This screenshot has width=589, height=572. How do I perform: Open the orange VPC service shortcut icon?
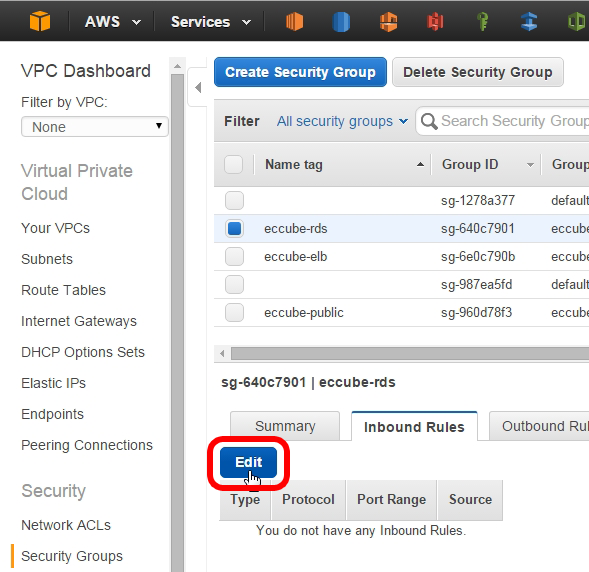coord(388,21)
